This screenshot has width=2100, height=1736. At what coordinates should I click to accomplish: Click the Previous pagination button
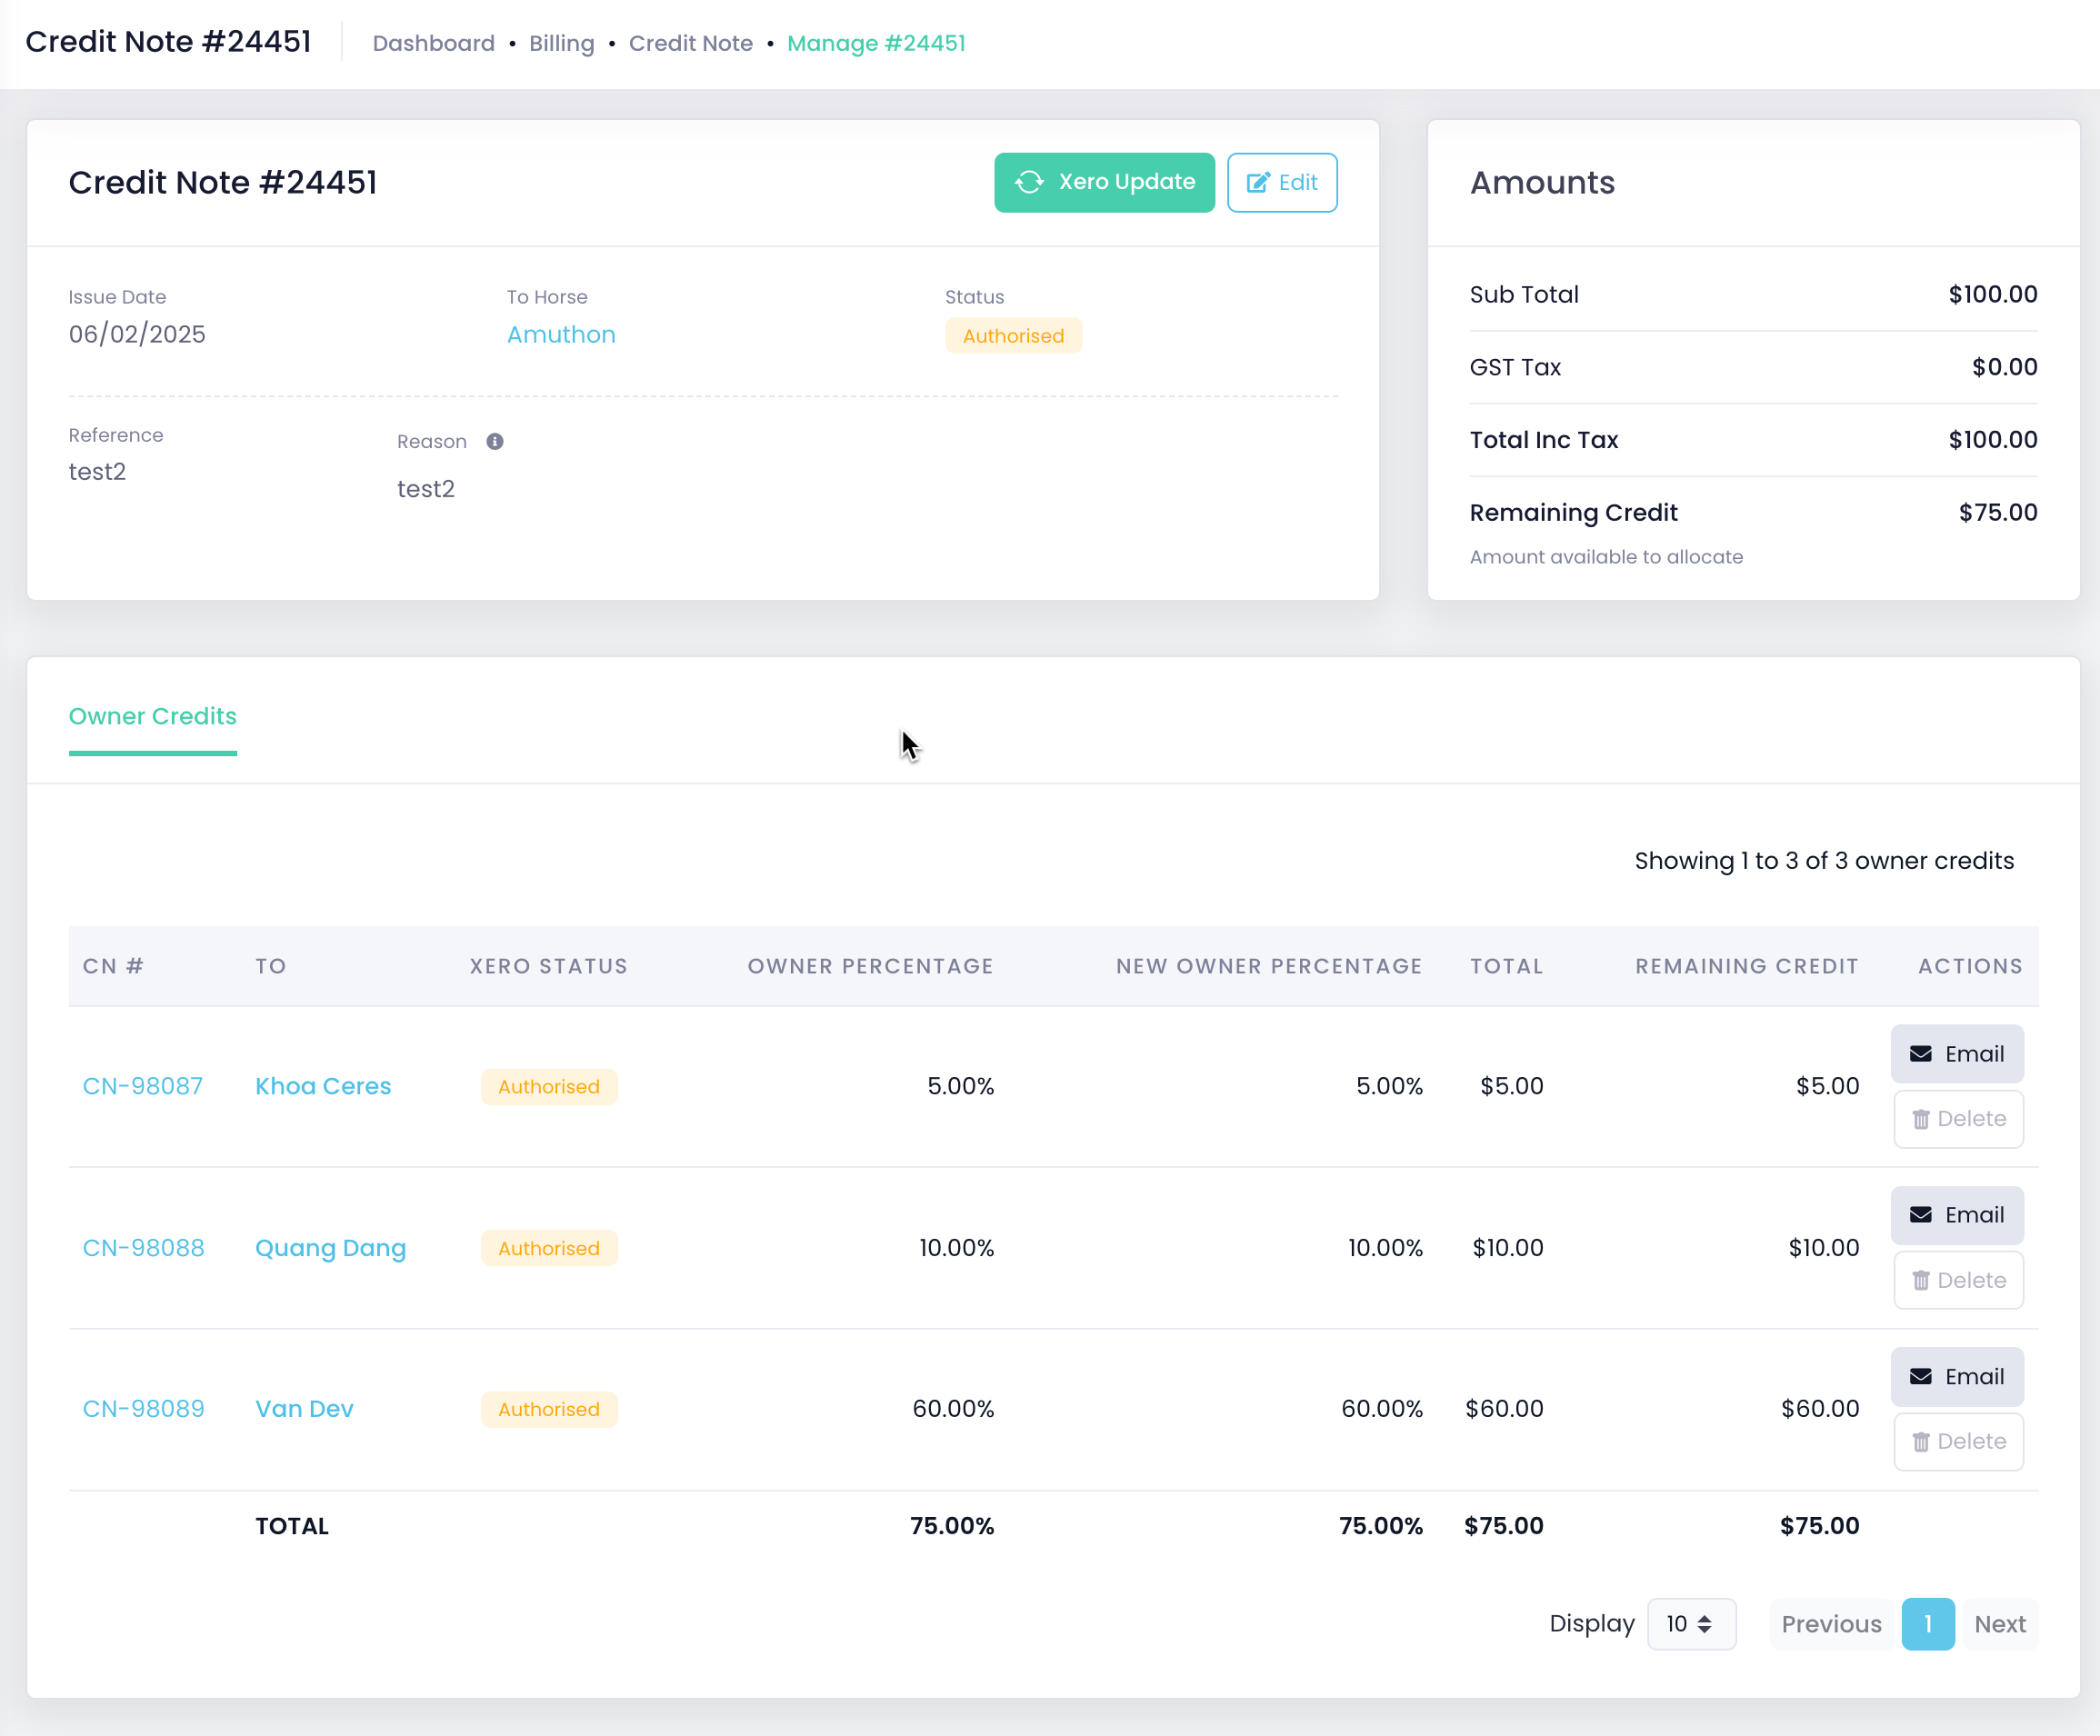pos(1831,1624)
